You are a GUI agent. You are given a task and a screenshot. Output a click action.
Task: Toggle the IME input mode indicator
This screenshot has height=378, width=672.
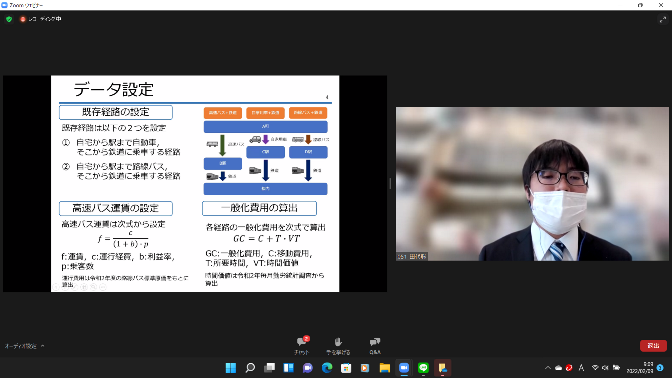click(x=581, y=368)
